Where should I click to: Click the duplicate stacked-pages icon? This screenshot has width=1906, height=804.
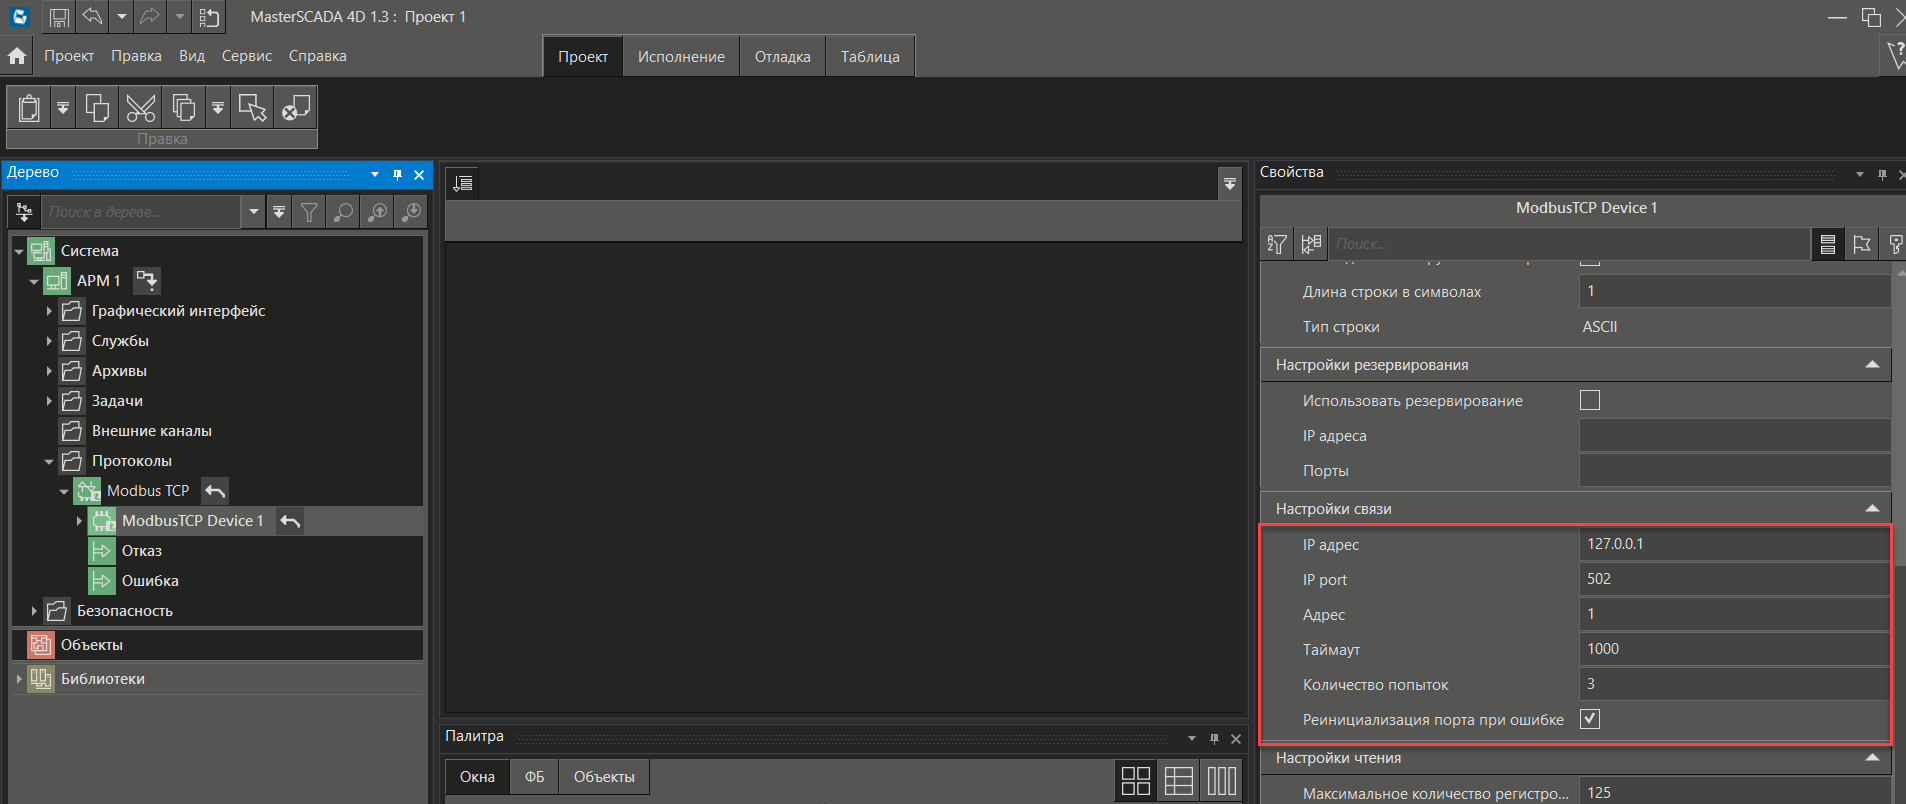tap(184, 107)
